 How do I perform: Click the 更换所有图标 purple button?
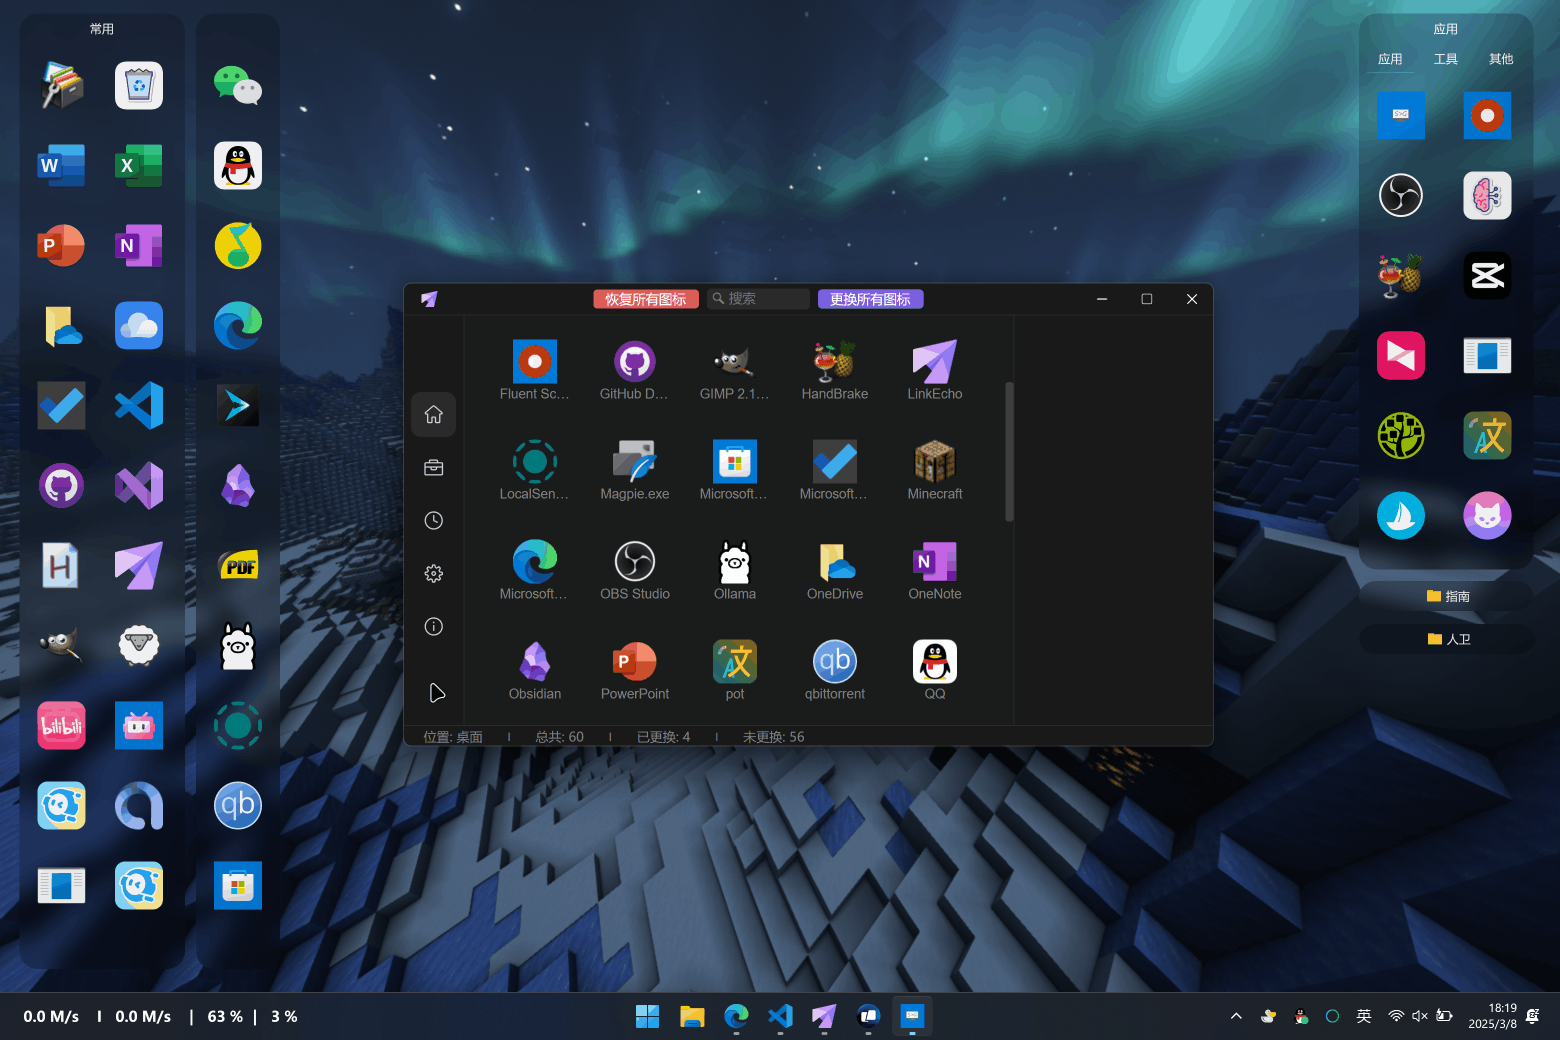point(871,299)
